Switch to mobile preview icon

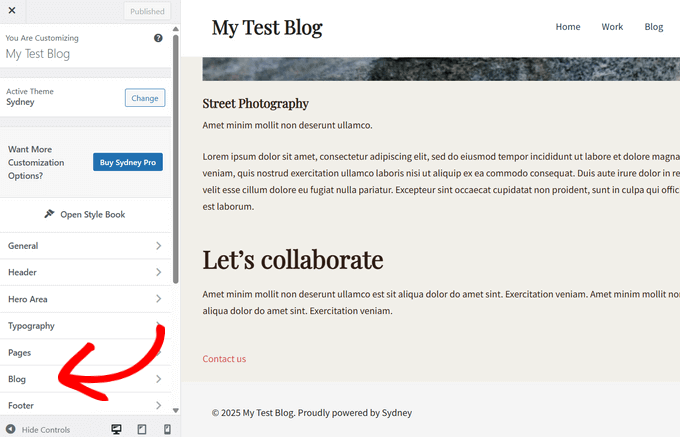click(167, 429)
